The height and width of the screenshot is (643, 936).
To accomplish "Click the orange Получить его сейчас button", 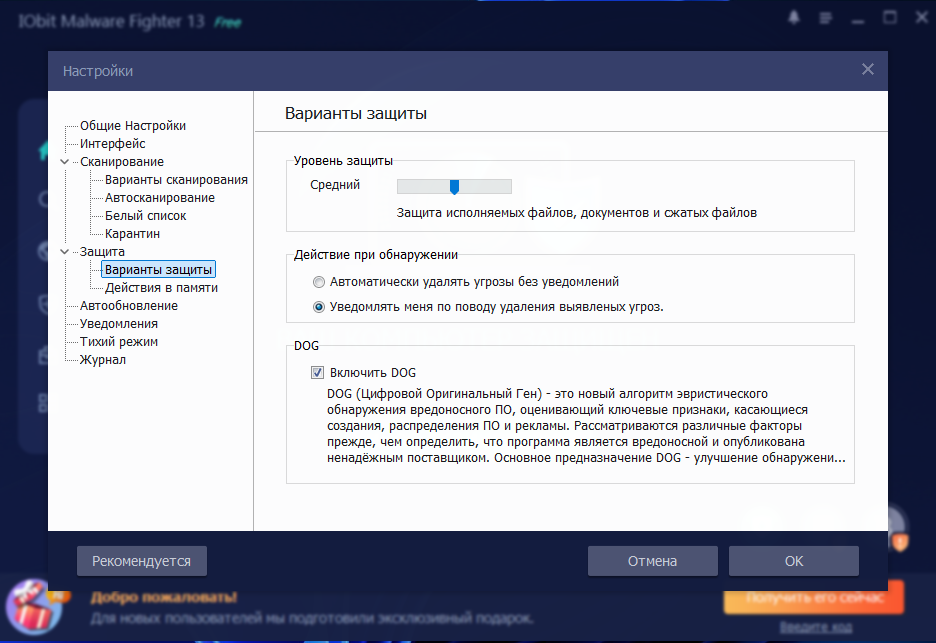I will (814, 597).
